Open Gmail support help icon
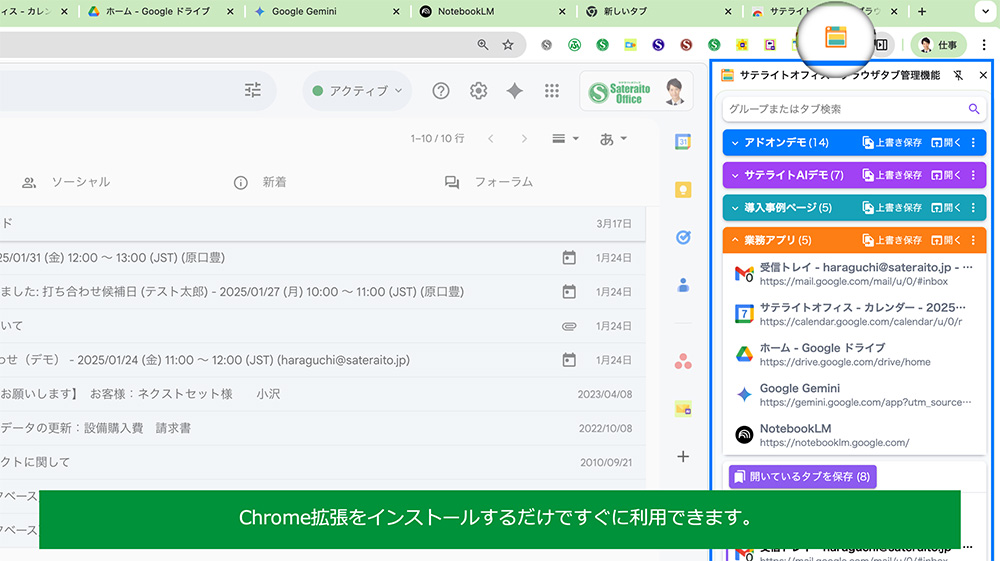The height and width of the screenshot is (561, 1000). point(441,91)
